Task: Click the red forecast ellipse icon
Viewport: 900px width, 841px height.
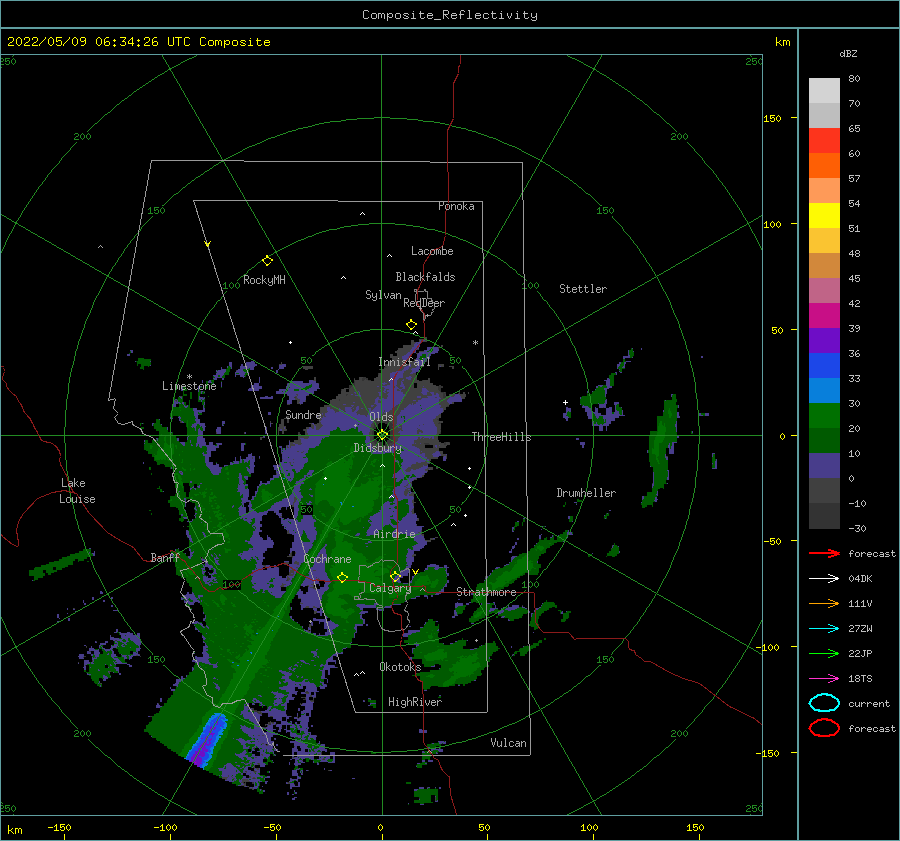Action: [x=824, y=728]
